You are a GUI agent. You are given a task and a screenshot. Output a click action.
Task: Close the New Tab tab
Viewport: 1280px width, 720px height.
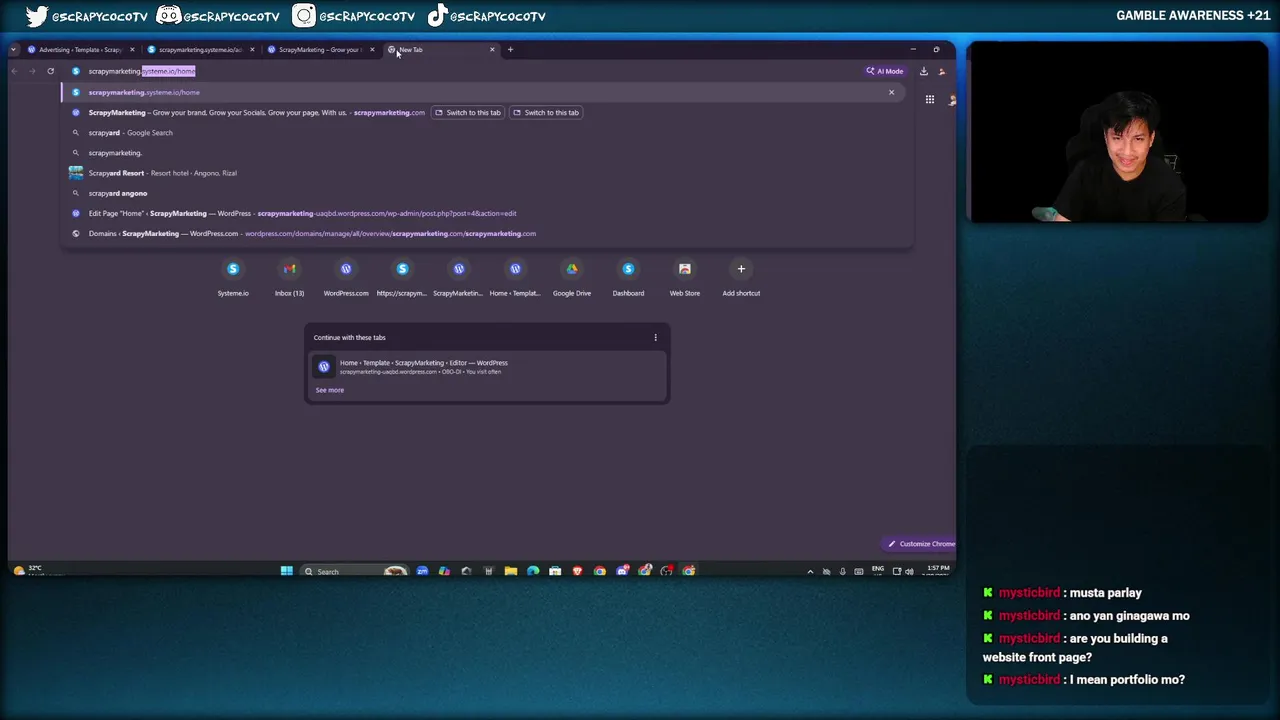(x=492, y=49)
